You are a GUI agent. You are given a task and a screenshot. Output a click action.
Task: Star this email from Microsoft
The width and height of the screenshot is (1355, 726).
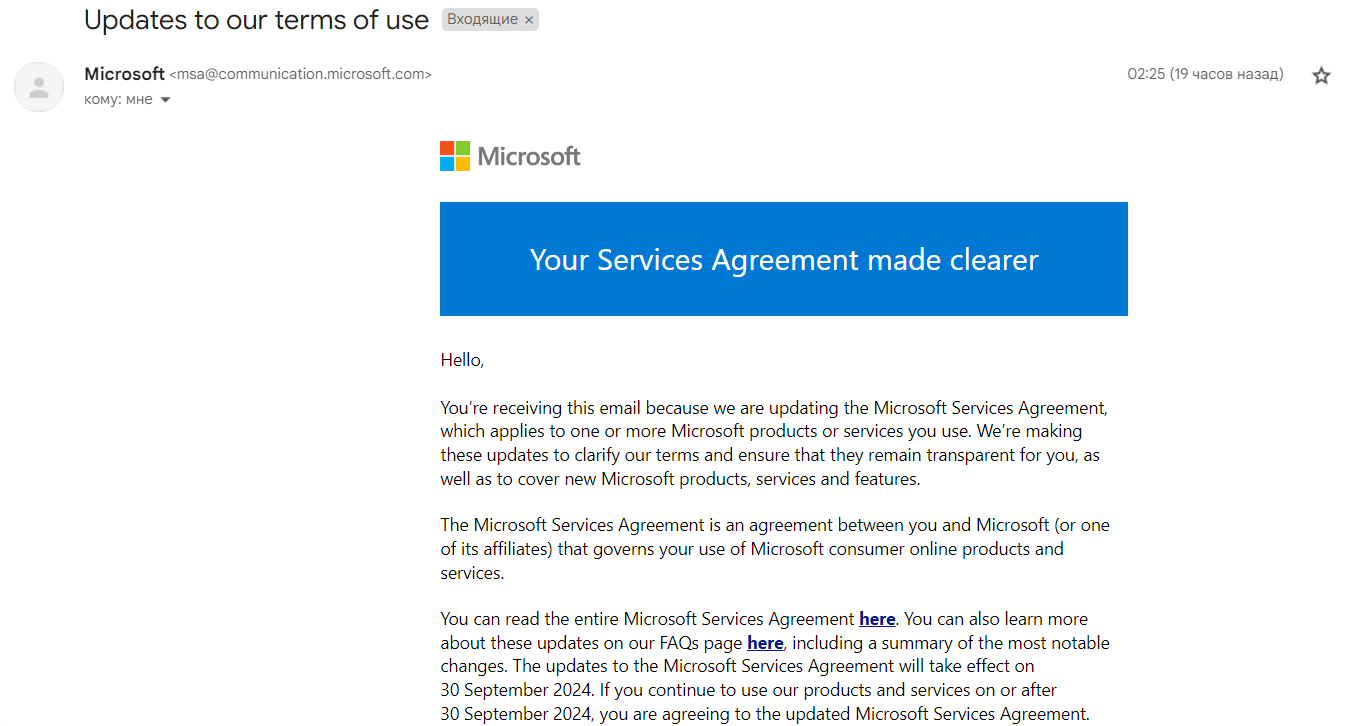[1321, 76]
